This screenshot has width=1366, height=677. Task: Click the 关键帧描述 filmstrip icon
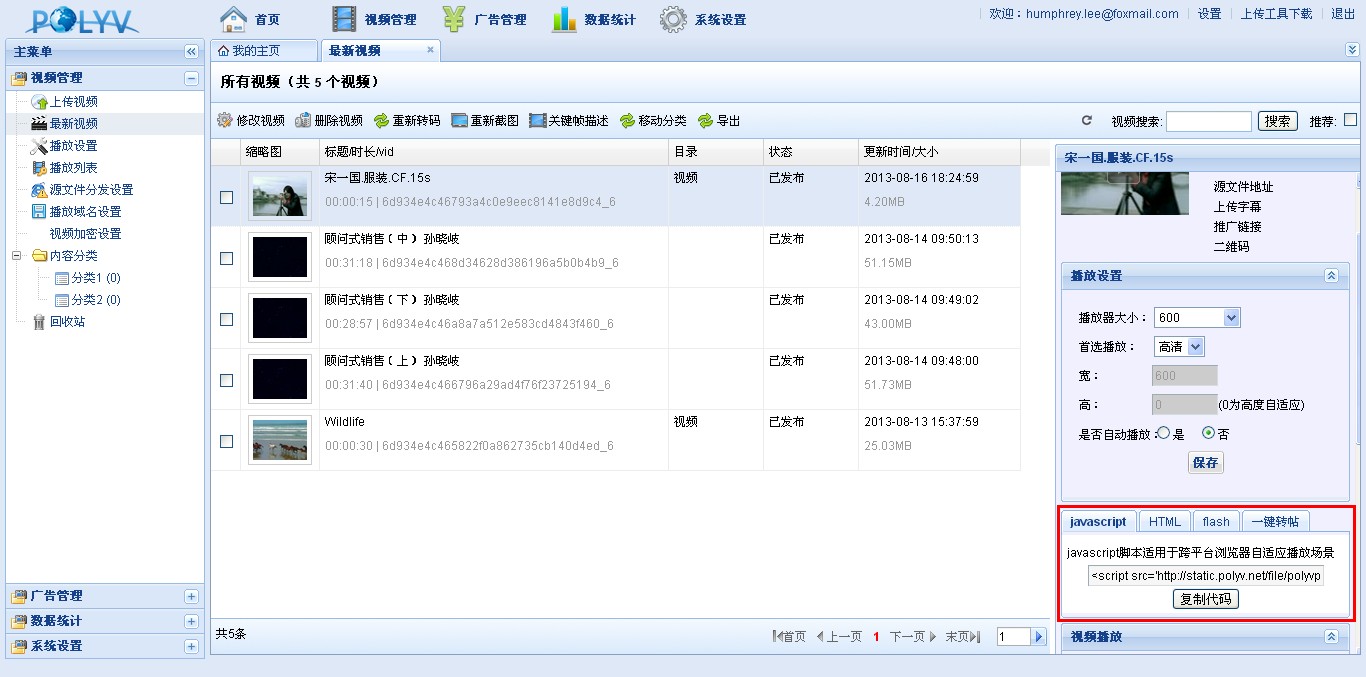pyautogui.click(x=537, y=120)
